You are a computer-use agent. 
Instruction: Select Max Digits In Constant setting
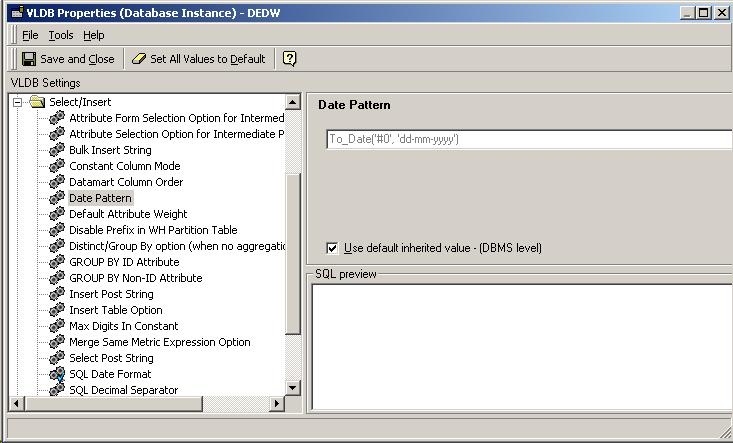123,326
